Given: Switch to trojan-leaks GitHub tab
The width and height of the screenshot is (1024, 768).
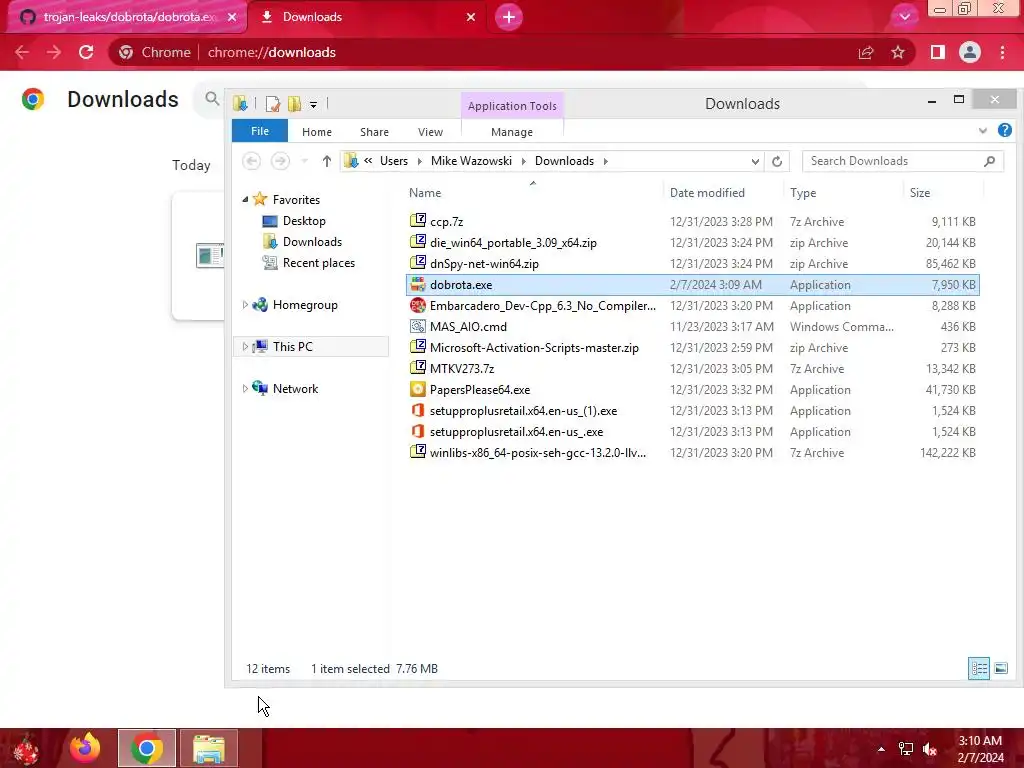Looking at the screenshot, I should tap(127, 17).
